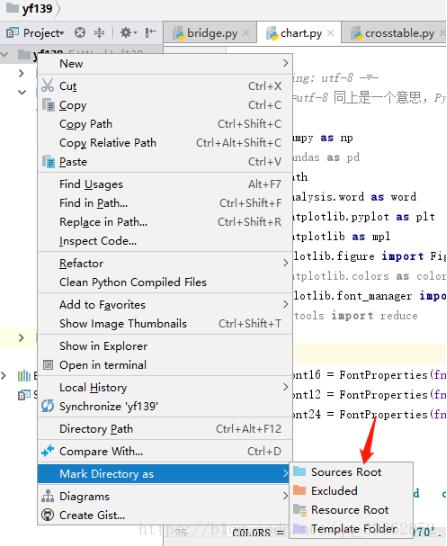Click the Template Folder purple icon
The height and width of the screenshot is (546, 447).
[299, 528]
